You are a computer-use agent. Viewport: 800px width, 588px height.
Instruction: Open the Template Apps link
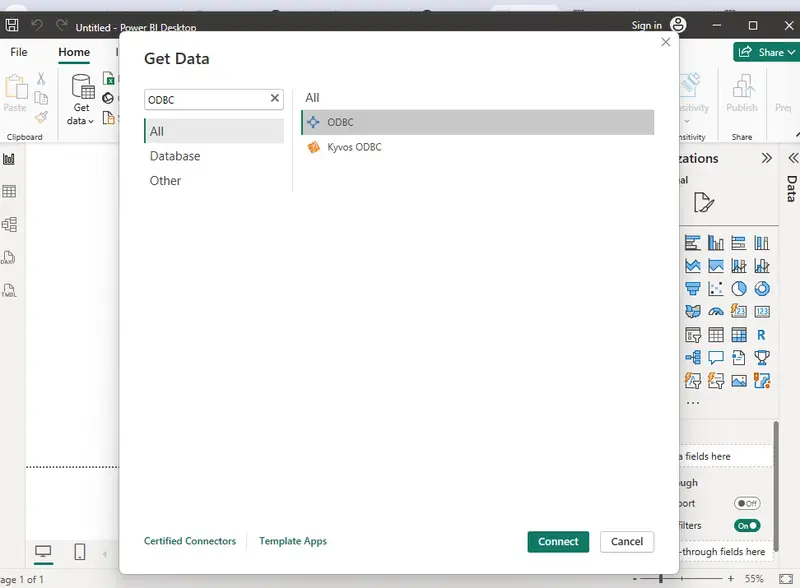[x=293, y=541]
